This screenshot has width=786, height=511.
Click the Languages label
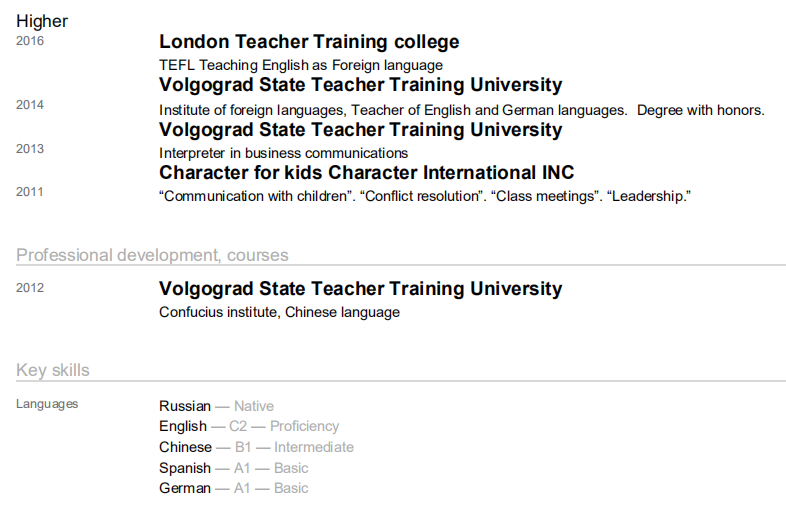coord(47,404)
